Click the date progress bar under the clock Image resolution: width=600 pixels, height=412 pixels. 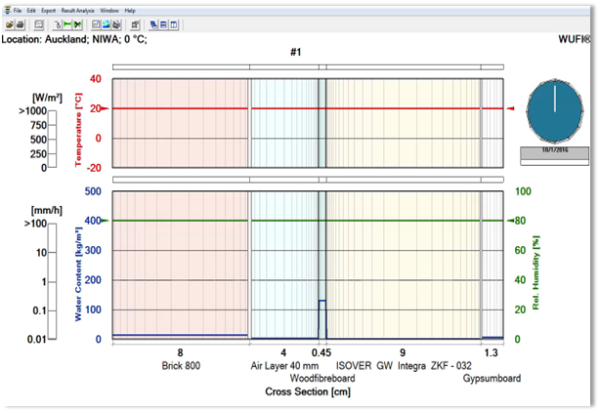(x=552, y=155)
